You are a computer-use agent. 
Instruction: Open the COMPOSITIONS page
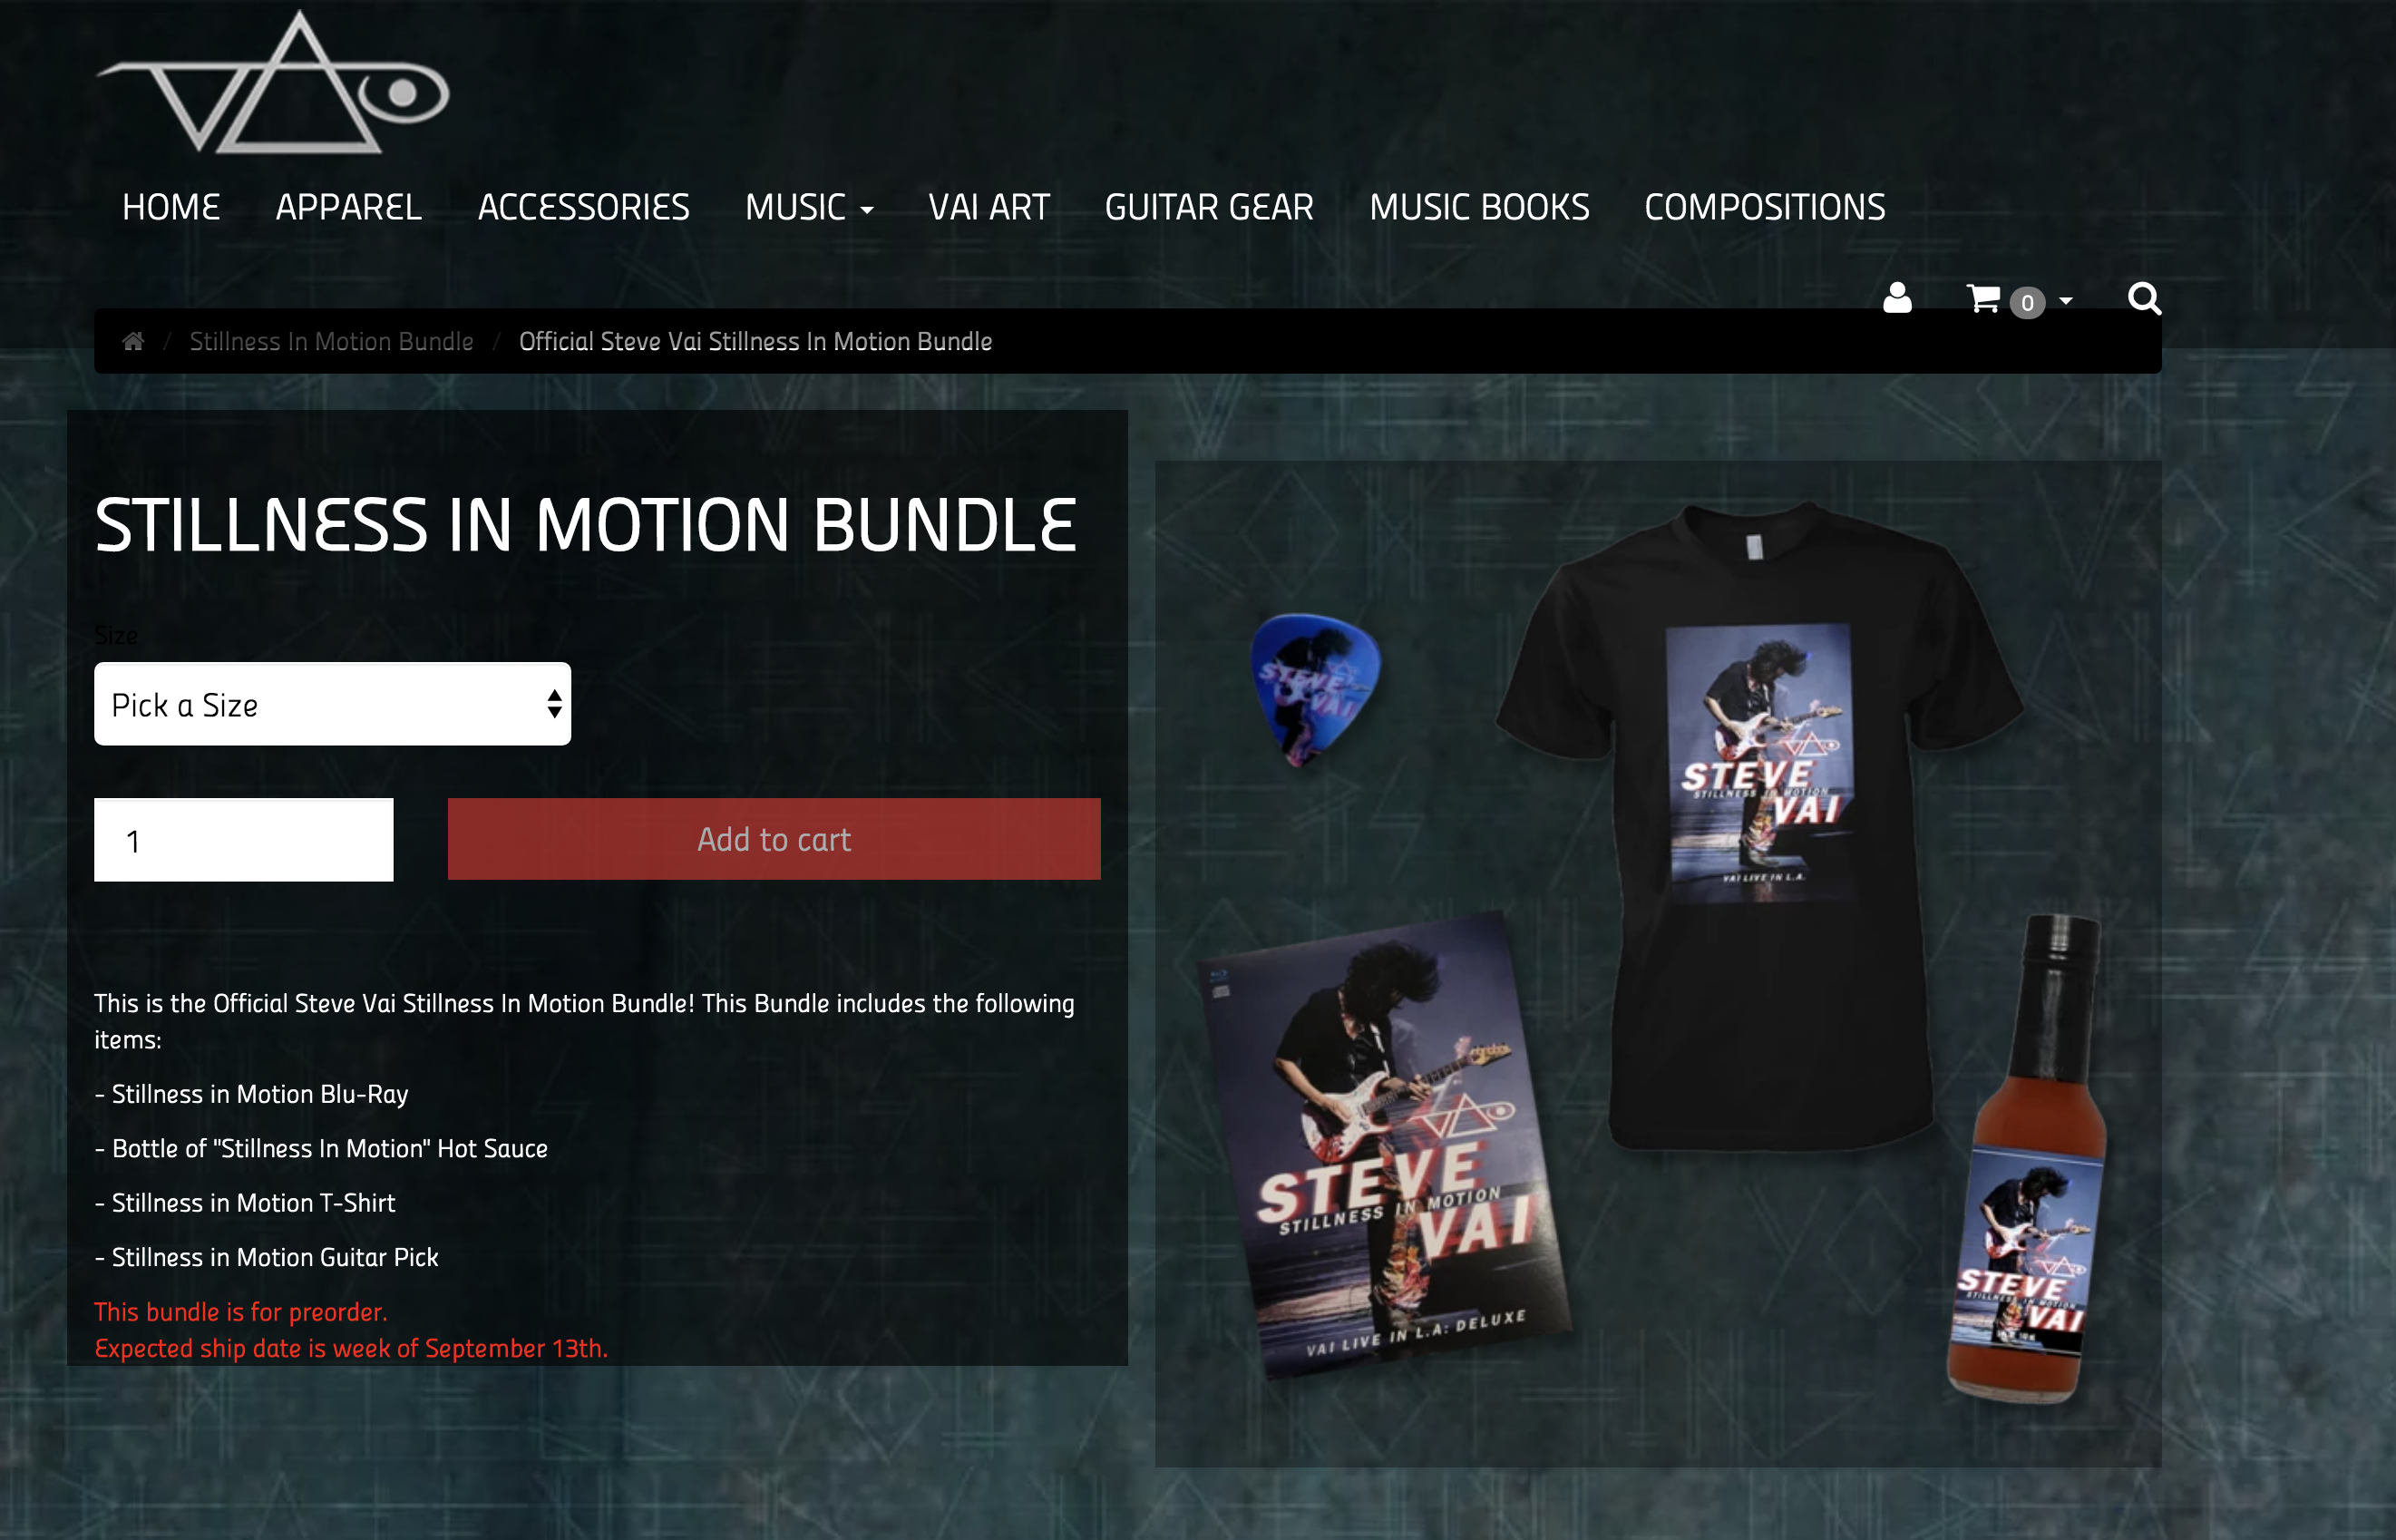click(x=1765, y=207)
